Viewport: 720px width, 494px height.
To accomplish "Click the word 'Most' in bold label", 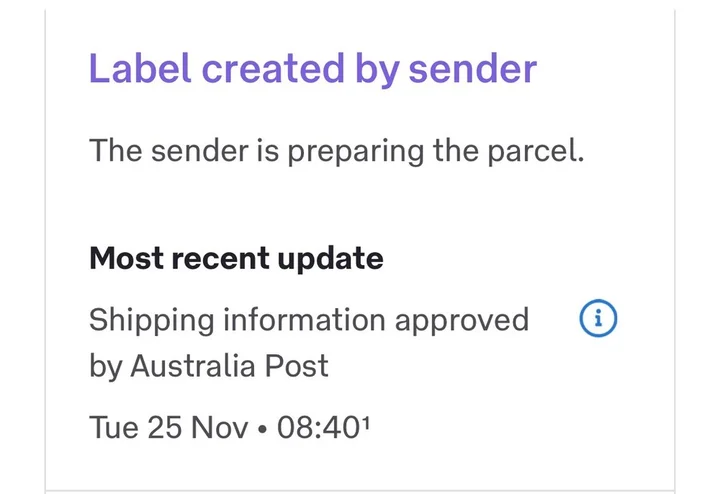I will click(124, 259).
